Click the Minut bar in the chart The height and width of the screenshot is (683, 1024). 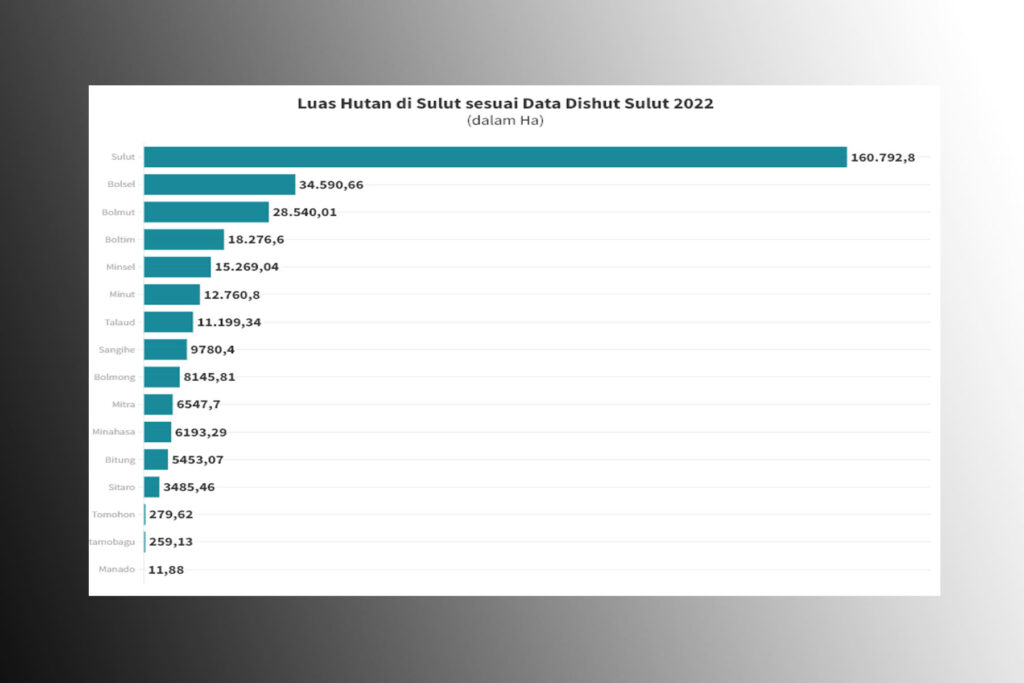[172, 294]
